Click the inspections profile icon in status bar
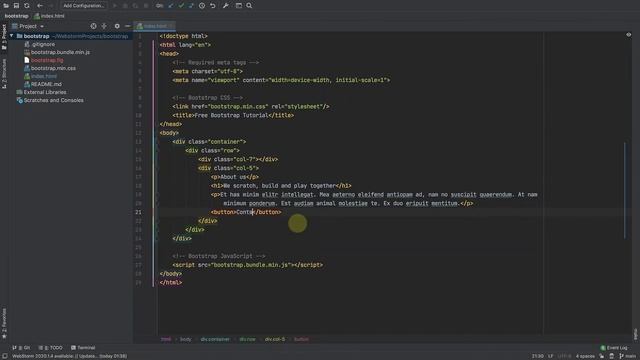640x360 pixels. pos(611,356)
